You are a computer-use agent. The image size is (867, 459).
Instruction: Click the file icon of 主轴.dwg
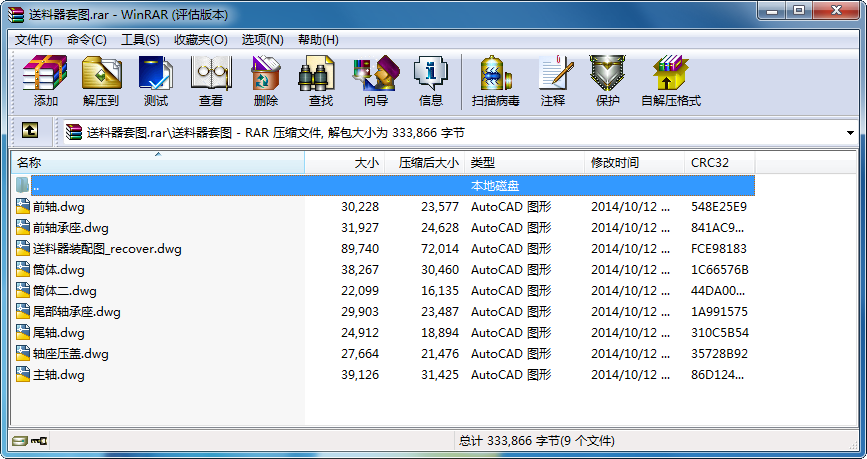click(x=23, y=374)
